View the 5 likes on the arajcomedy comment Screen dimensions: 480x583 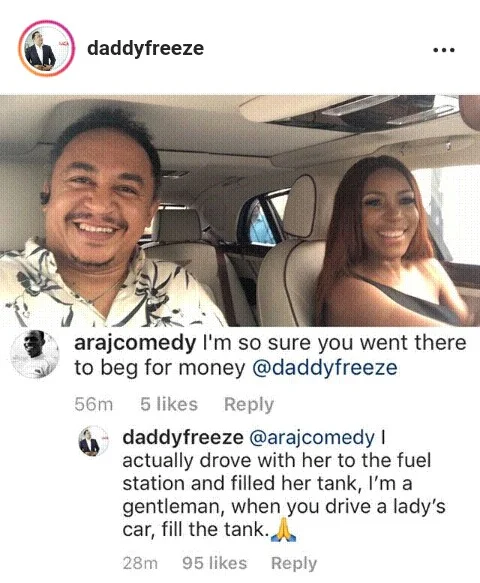(x=169, y=404)
